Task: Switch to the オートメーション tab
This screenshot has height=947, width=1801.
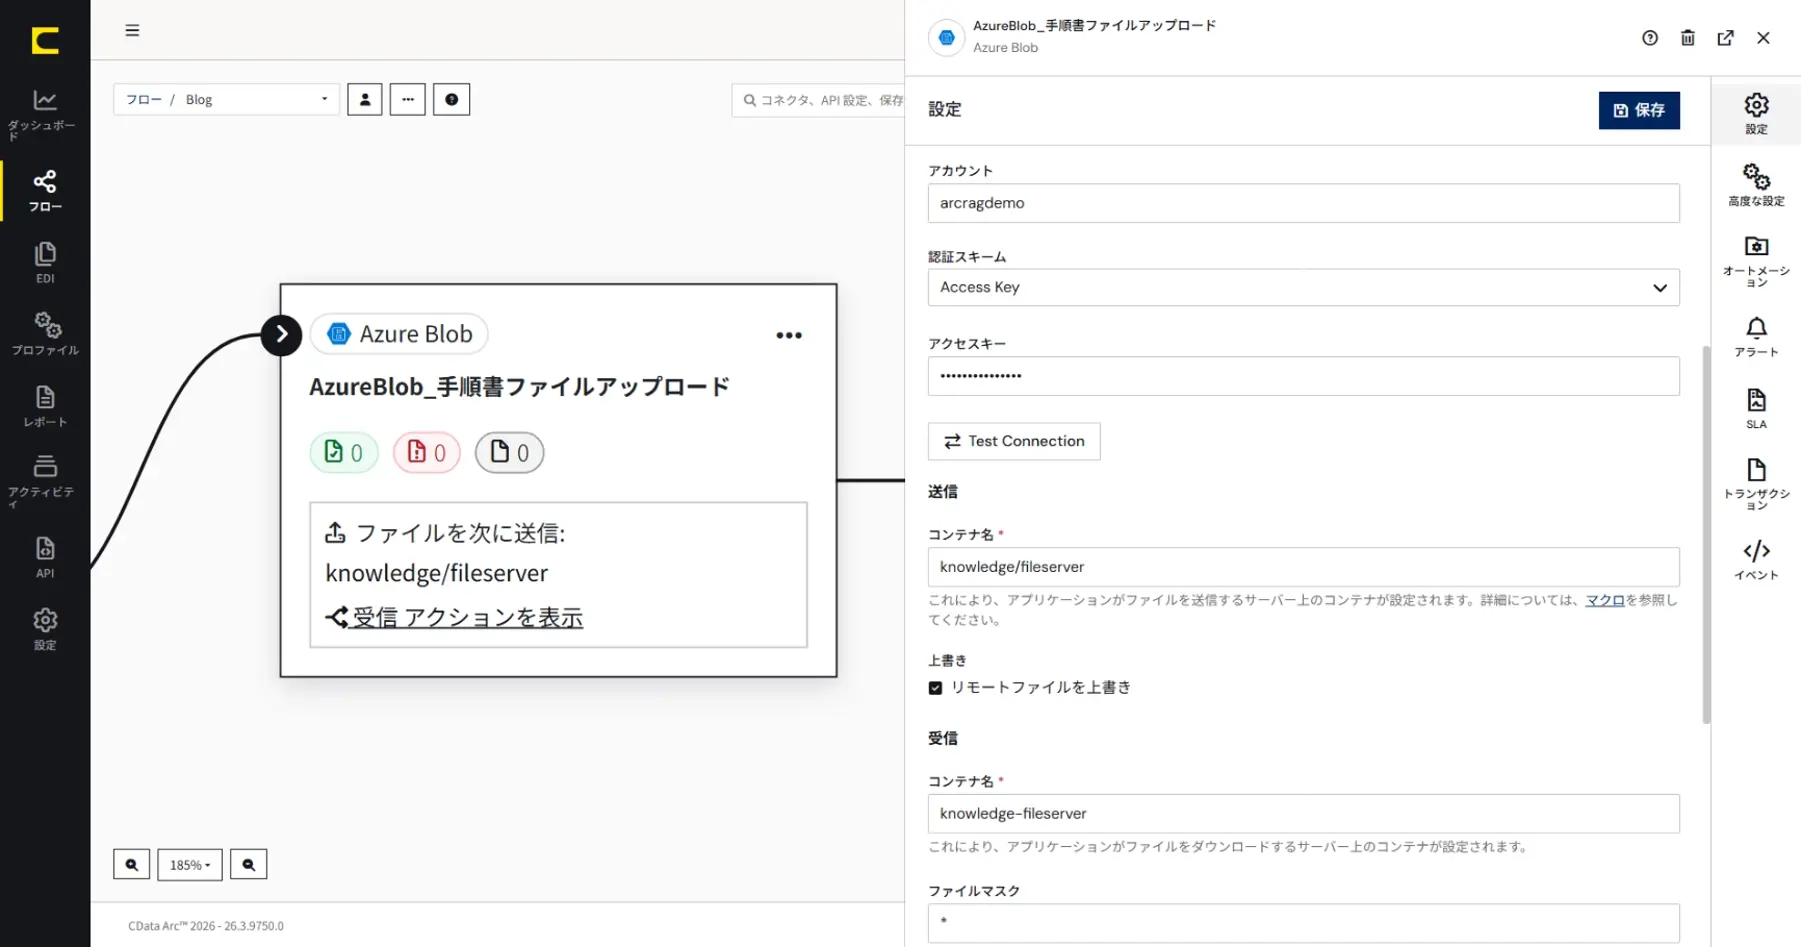Action: (1756, 260)
